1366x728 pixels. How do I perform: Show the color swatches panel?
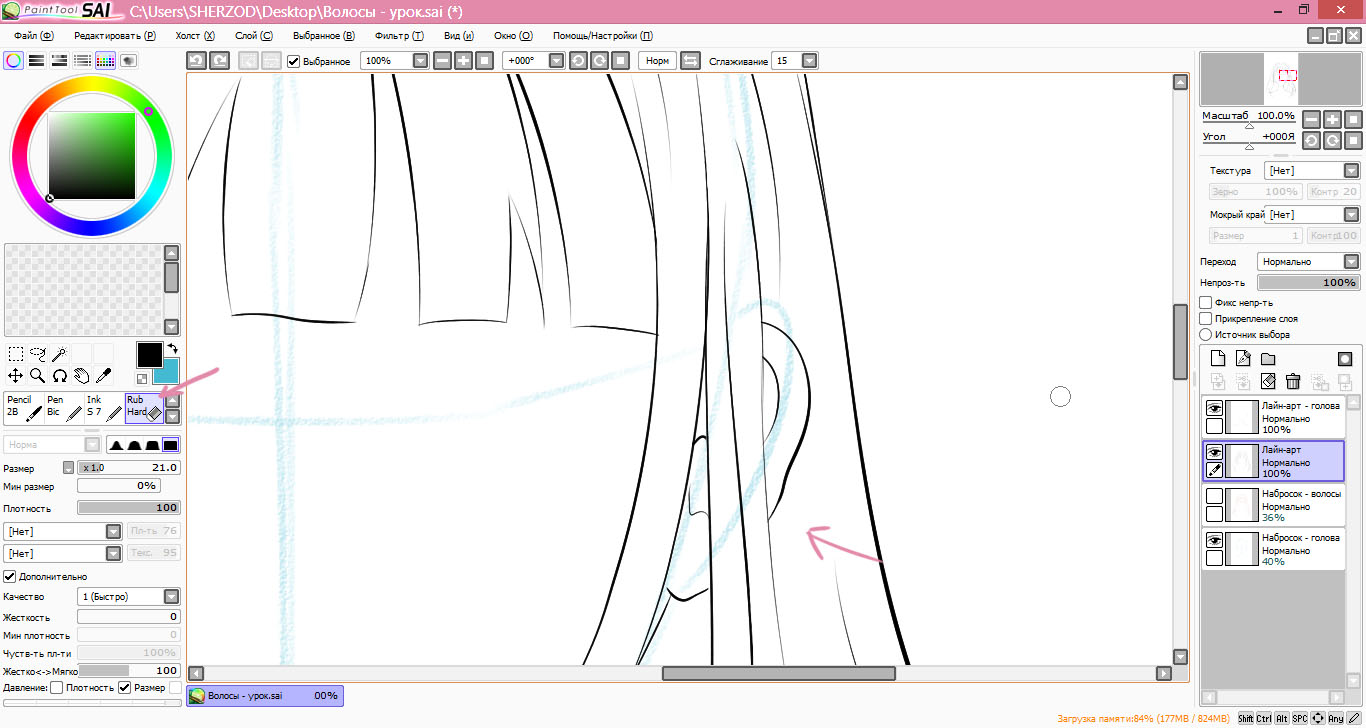(x=106, y=61)
